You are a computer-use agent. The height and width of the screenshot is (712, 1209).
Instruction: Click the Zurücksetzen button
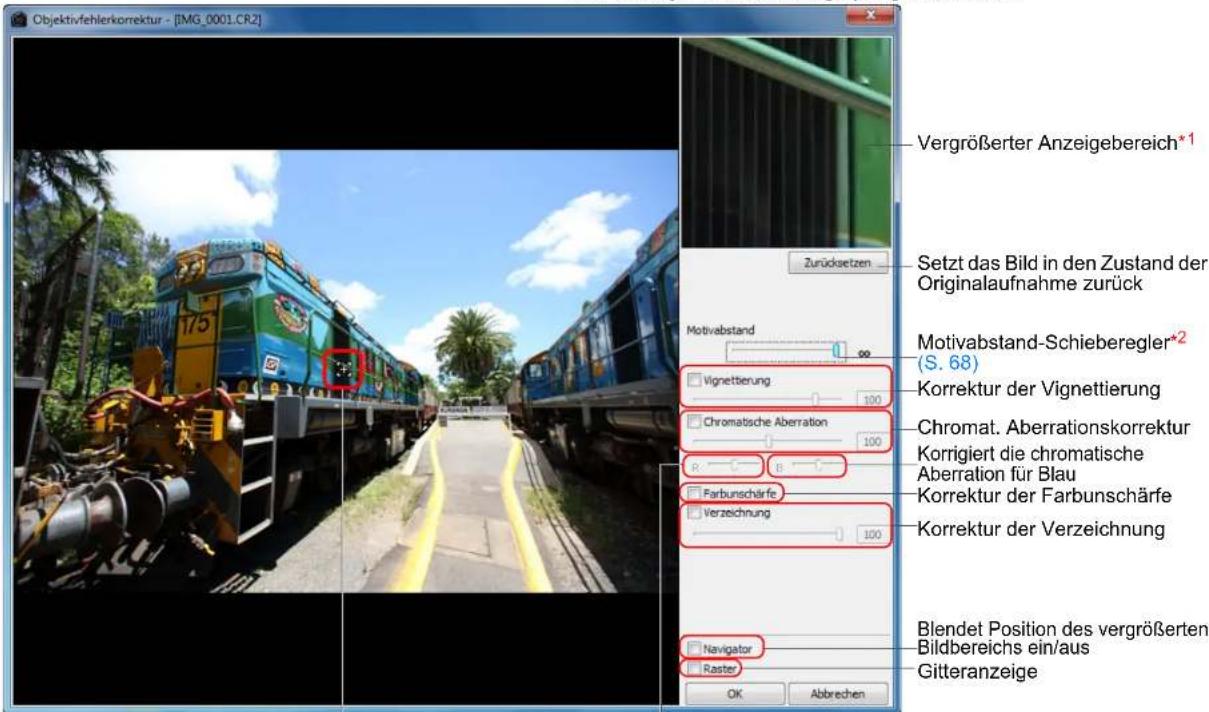(x=836, y=264)
